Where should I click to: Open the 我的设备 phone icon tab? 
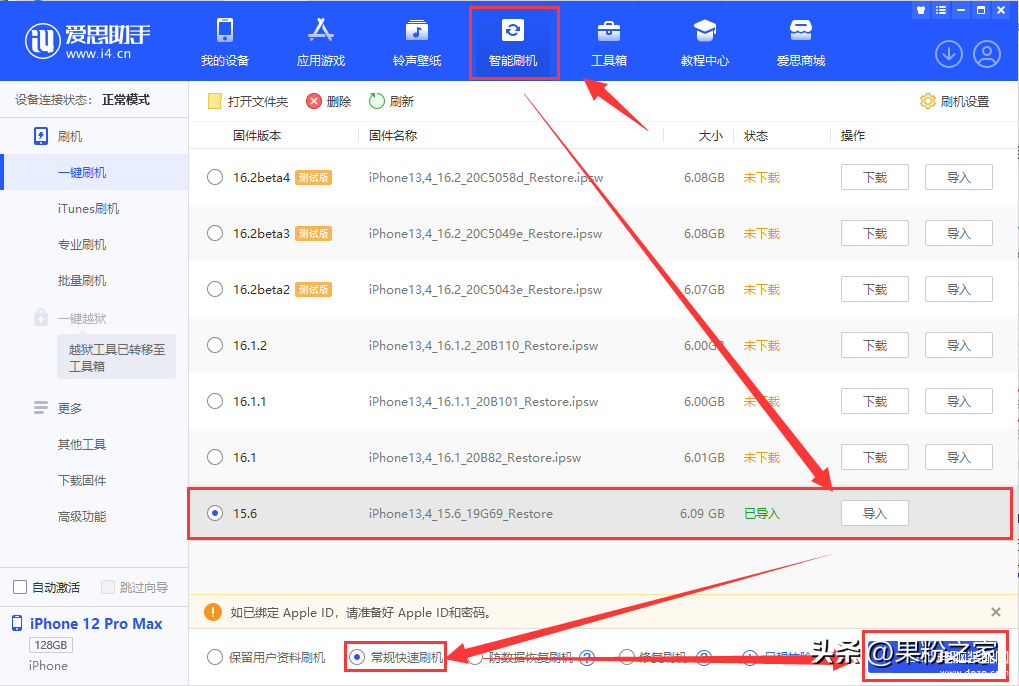[x=224, y=31]
